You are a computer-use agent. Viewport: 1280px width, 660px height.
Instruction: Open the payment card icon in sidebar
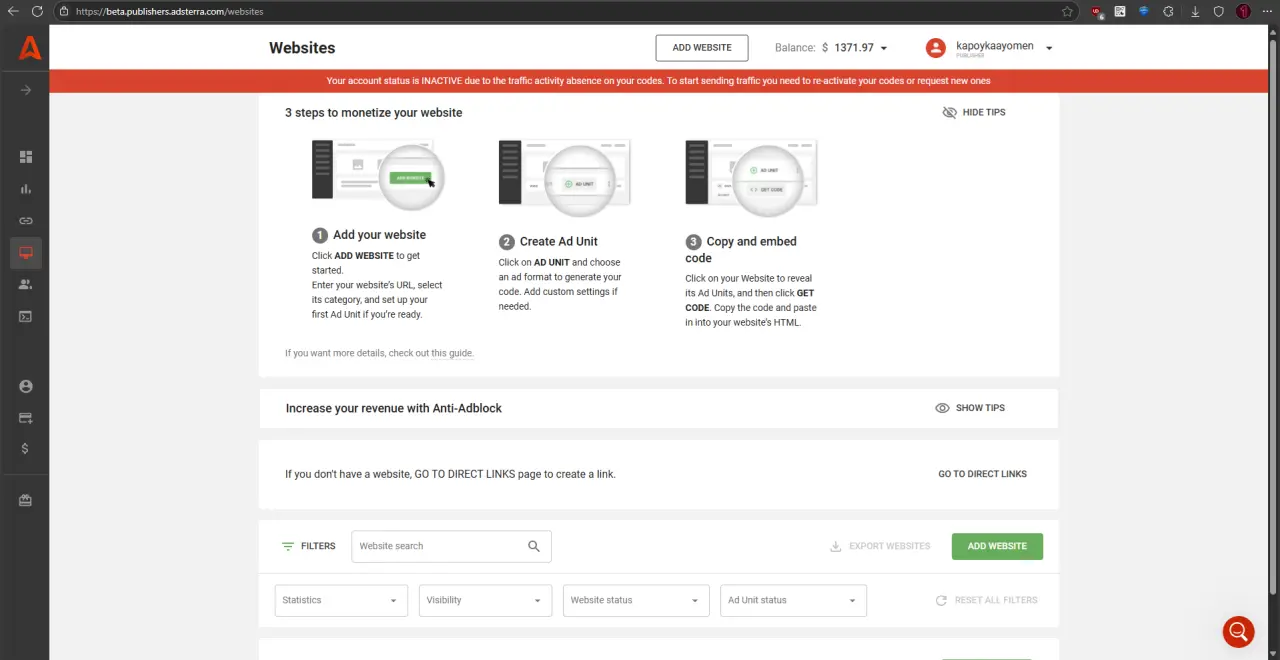coord(26,418)
